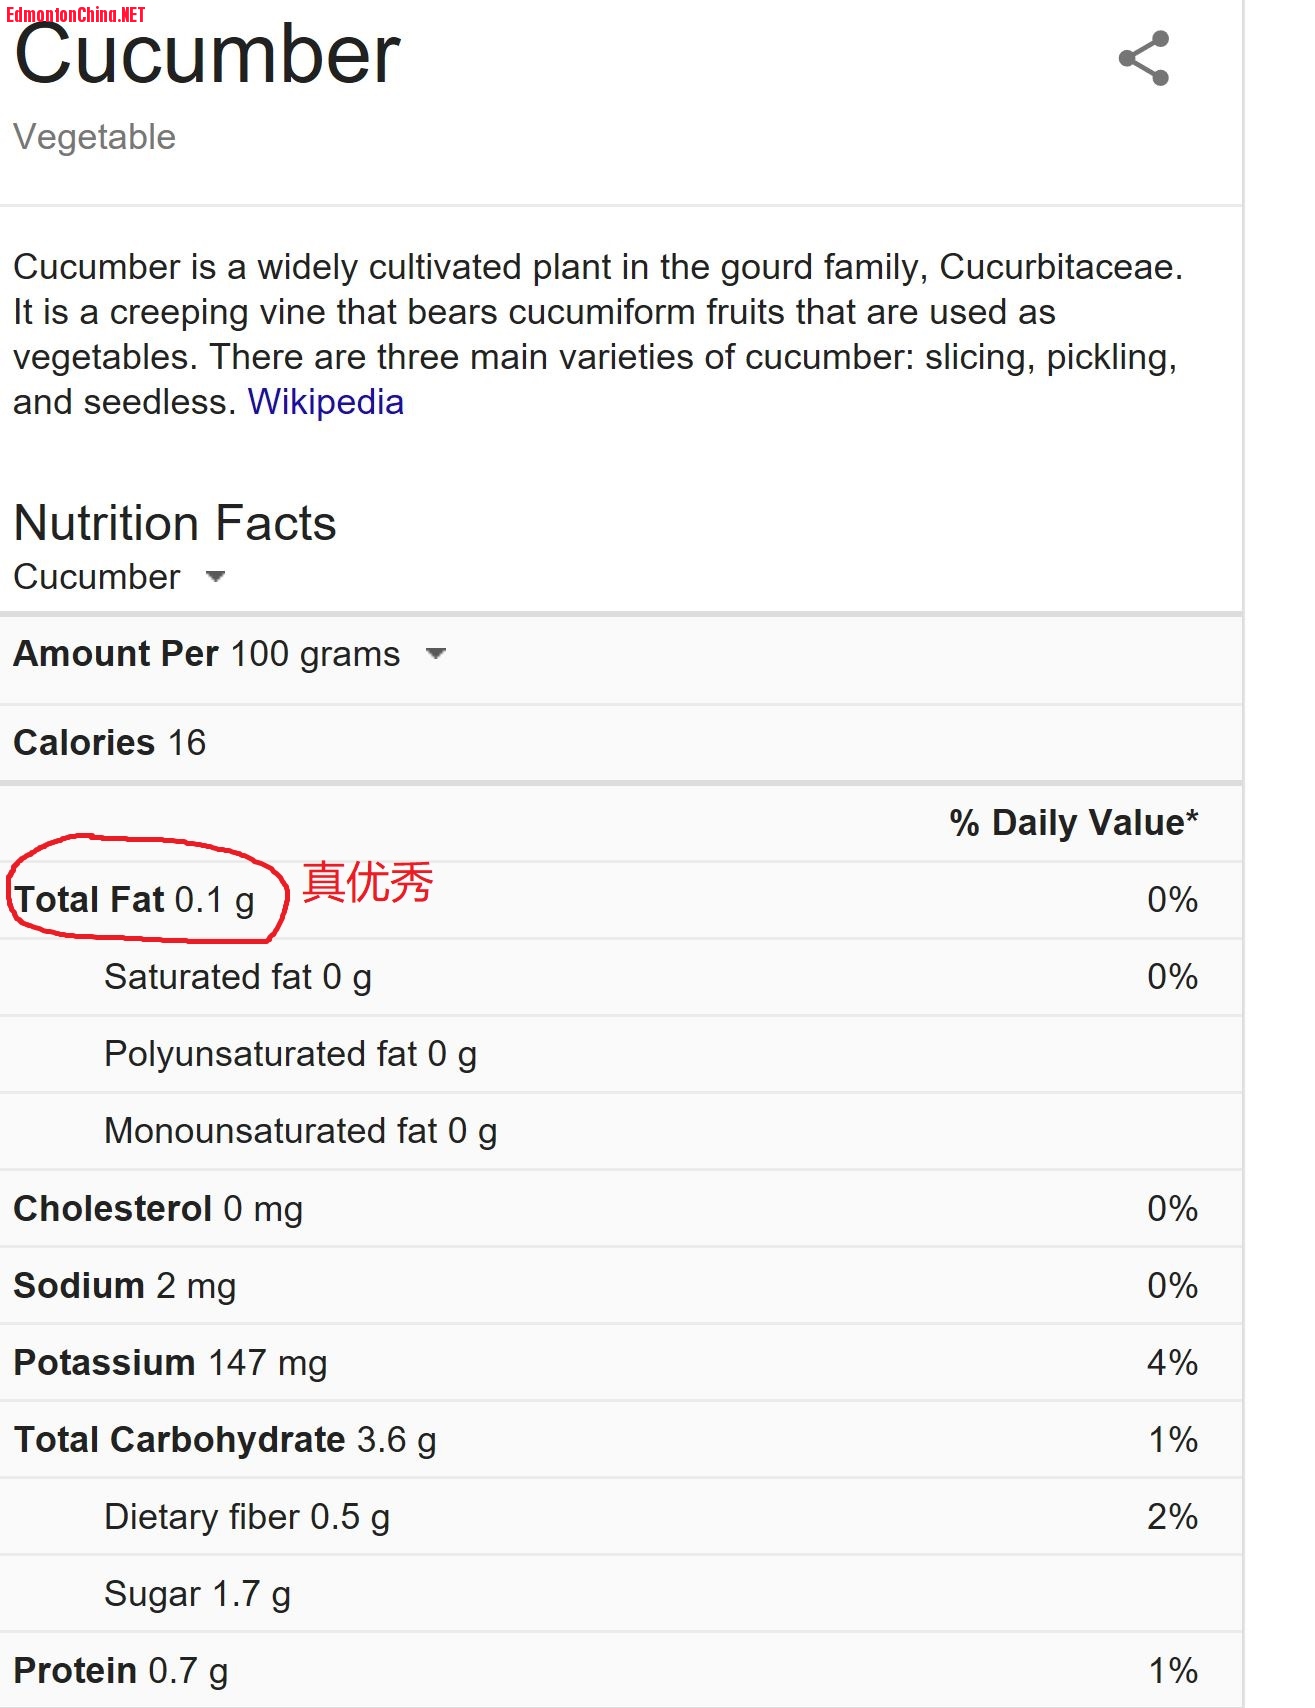The image size is (1315, 1708).
Task: Click the Polyunsaturated fat 0 g row
Action: [621, 1054]
